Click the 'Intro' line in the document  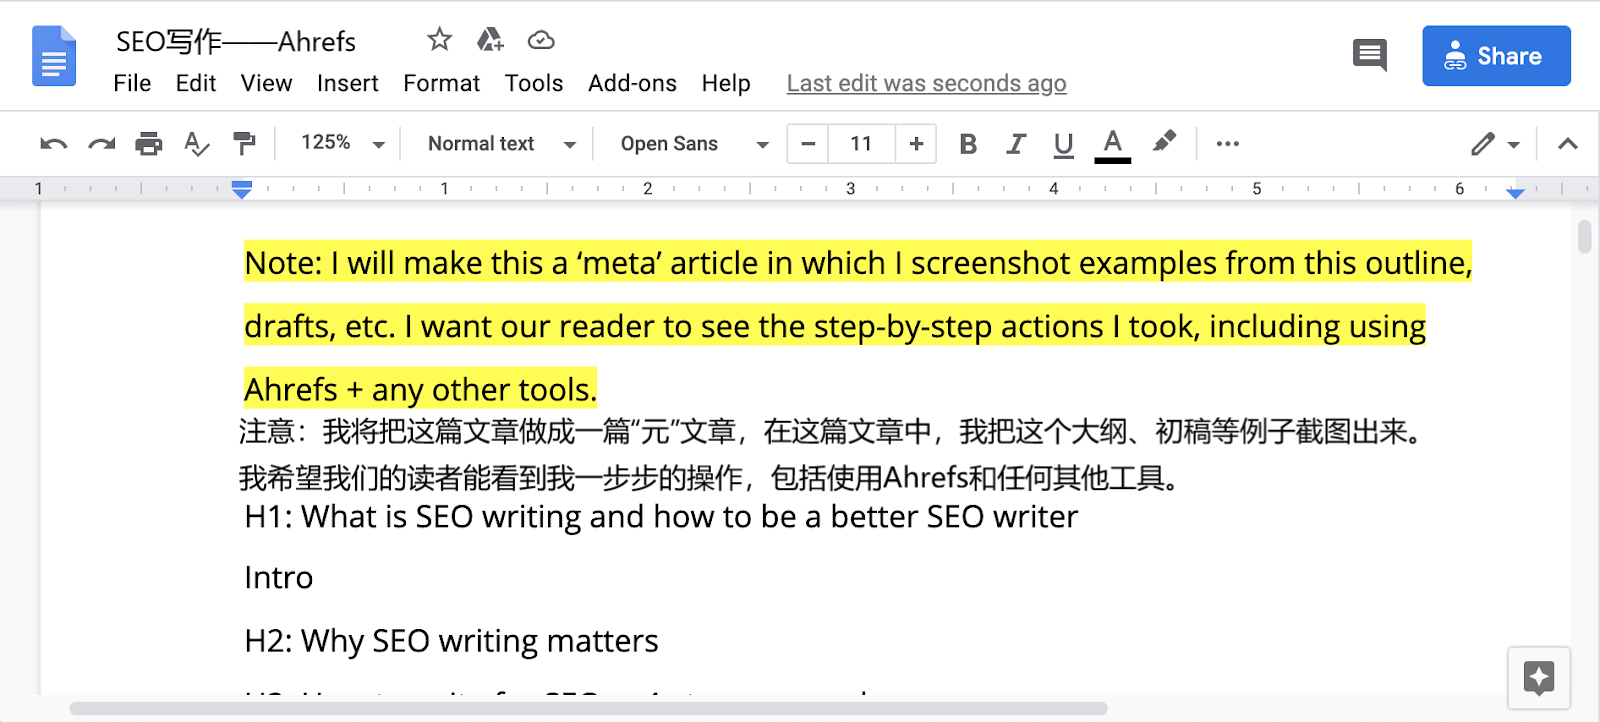pos(279,578)
